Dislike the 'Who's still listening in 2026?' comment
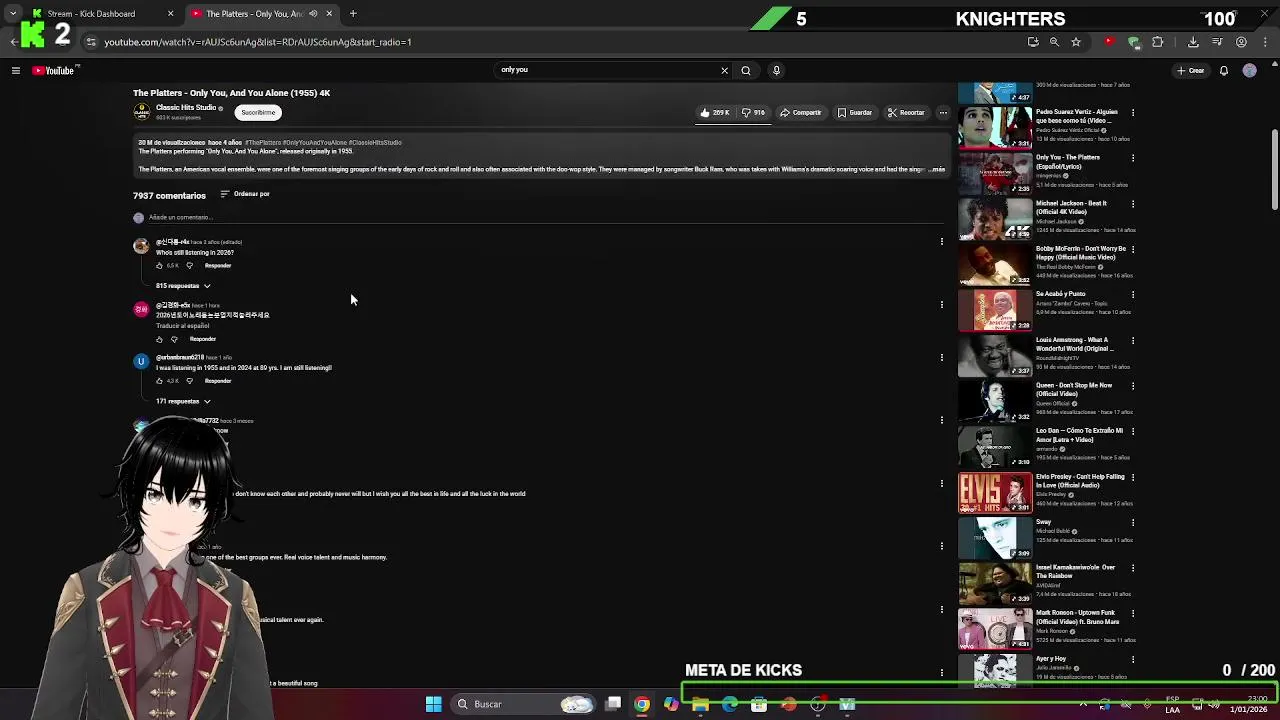This screenshot has width=1280, height=720. tap(189, 265)
